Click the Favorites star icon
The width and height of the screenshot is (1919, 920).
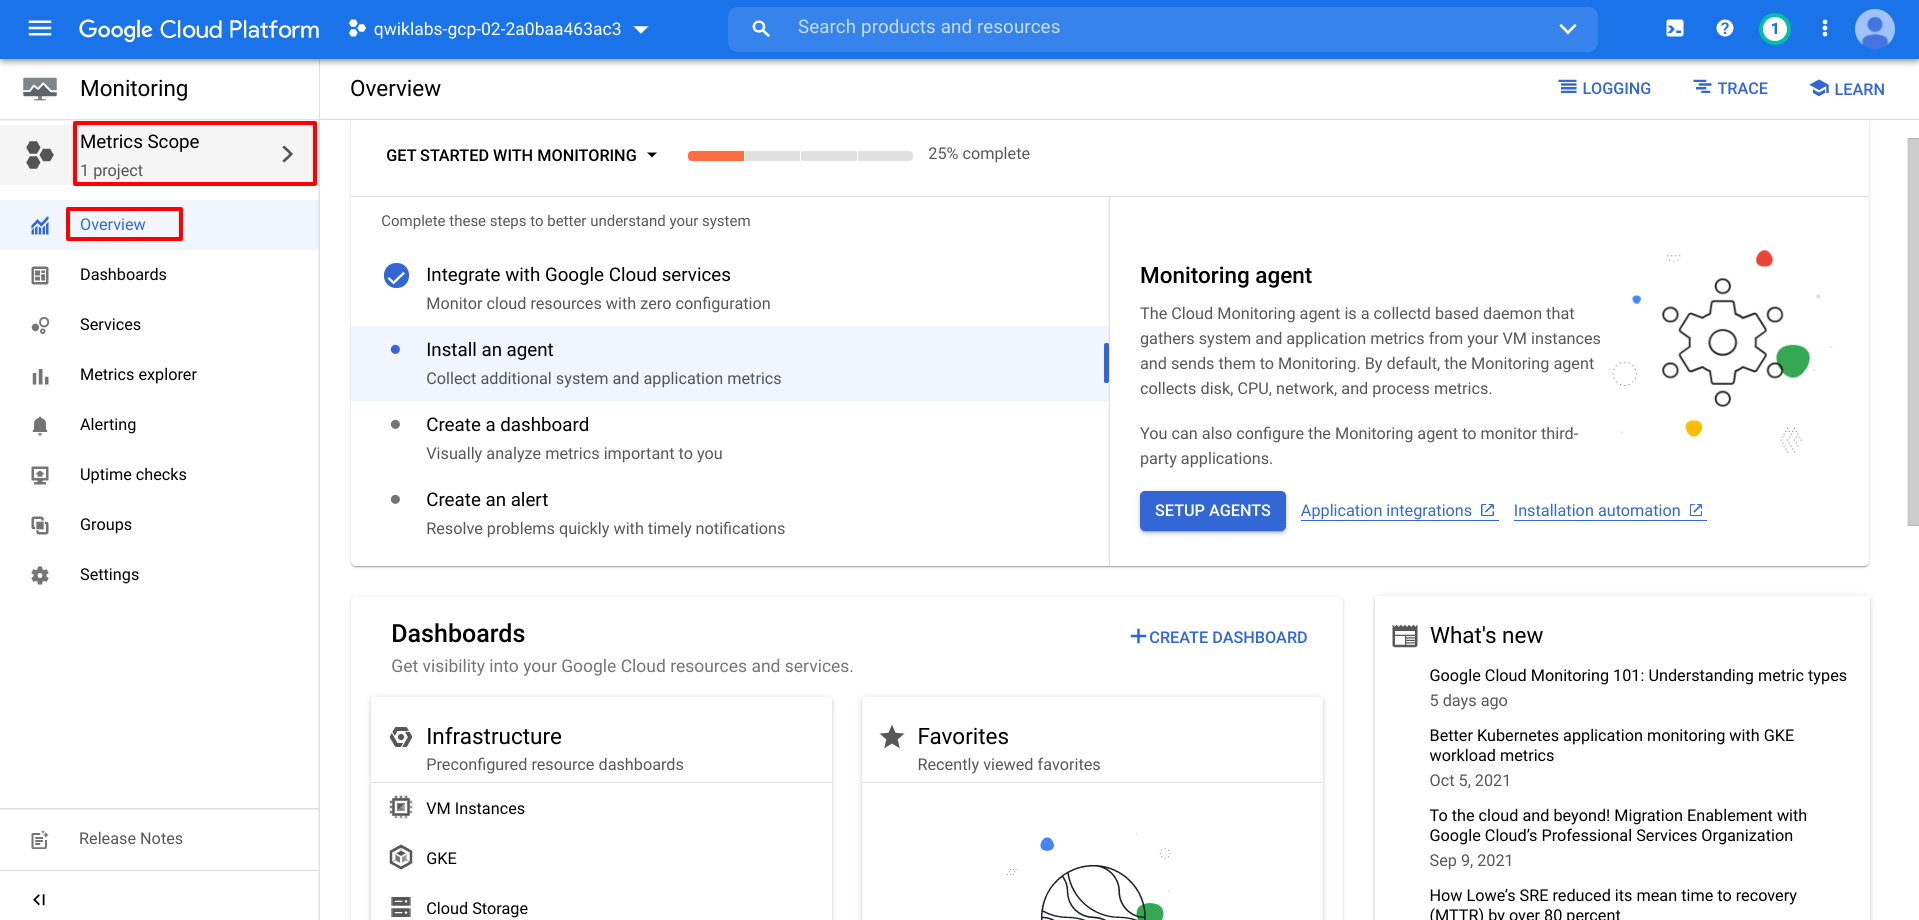click(x=892, y=737)
